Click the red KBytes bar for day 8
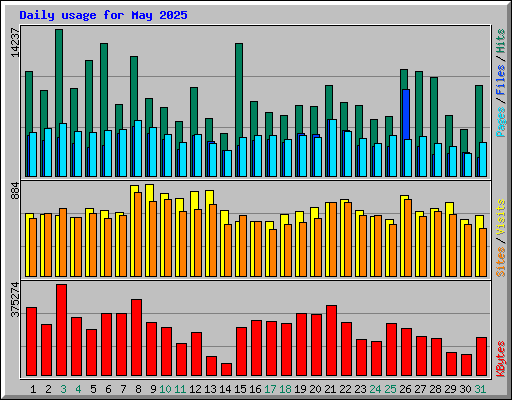Viewport: 512px width, 400px height. (x=136, y=337)
